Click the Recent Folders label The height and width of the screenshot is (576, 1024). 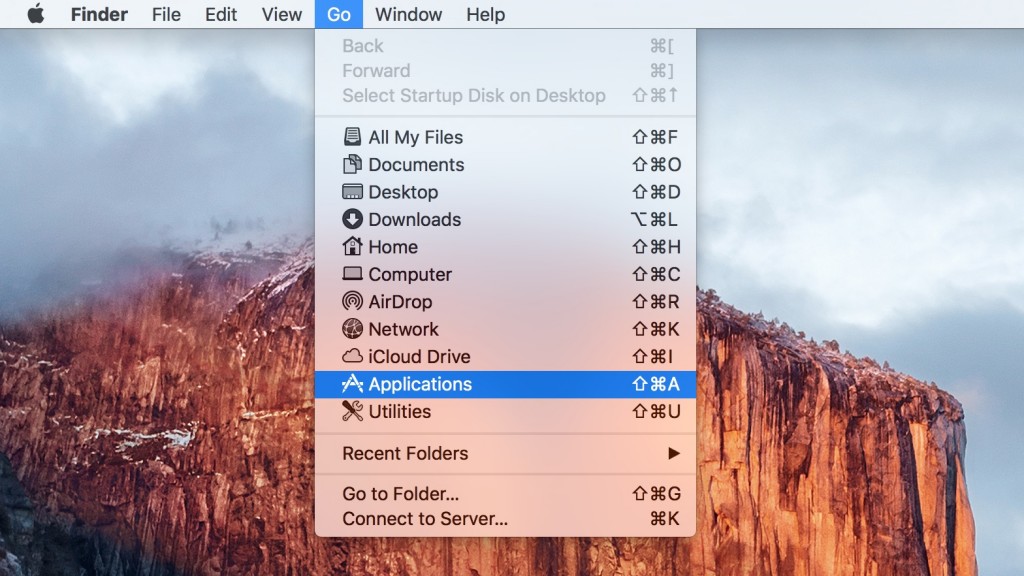click(x=405, y=453)
